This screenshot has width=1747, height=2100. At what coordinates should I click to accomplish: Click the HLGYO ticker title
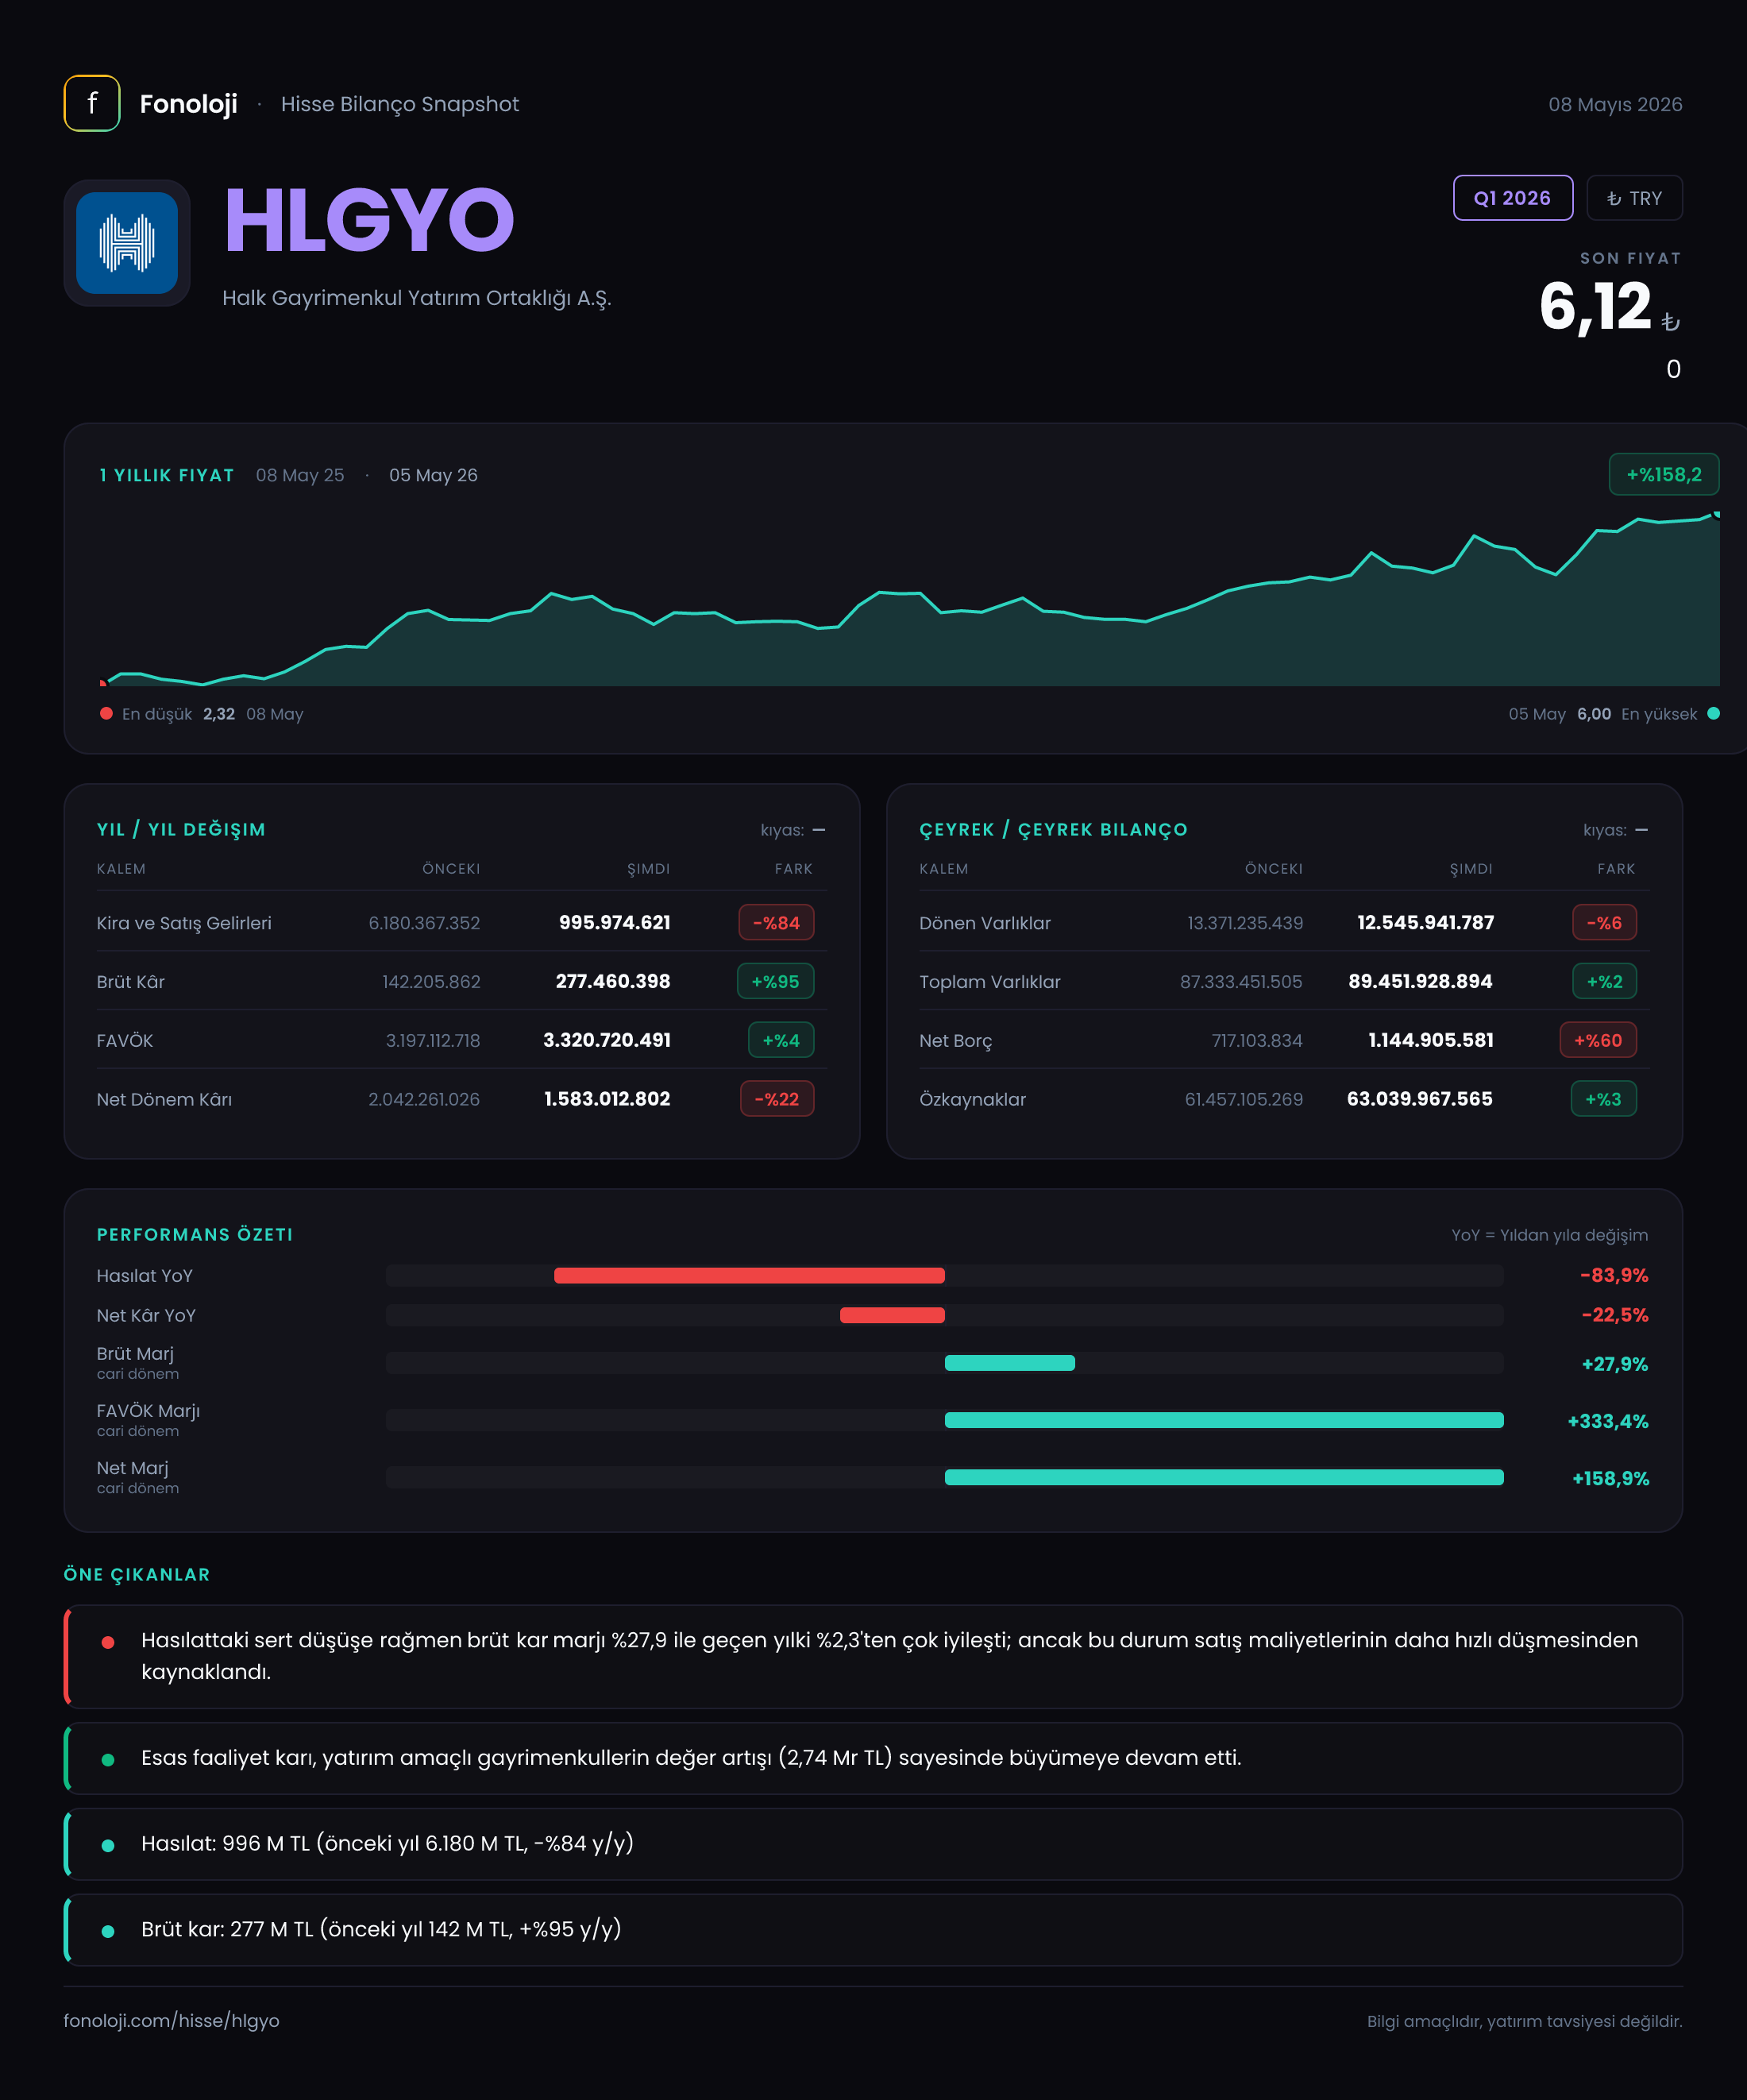(x=369, y=221)
